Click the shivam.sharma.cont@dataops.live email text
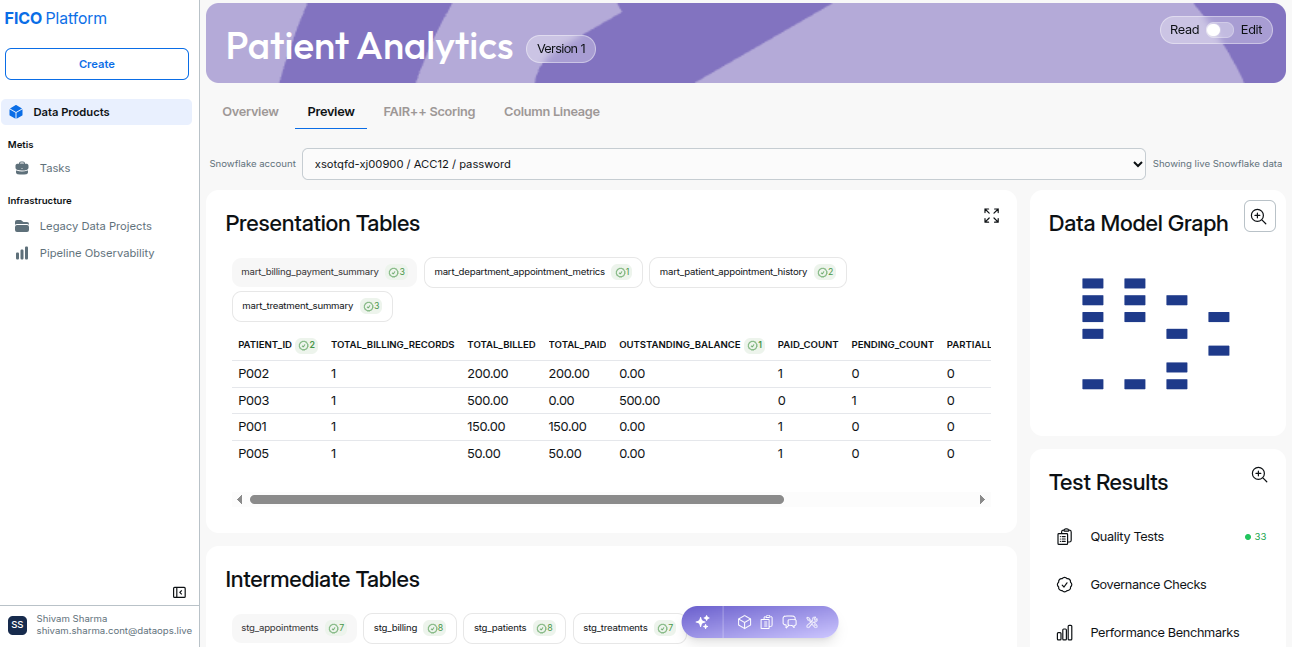 tap(114, 632)
